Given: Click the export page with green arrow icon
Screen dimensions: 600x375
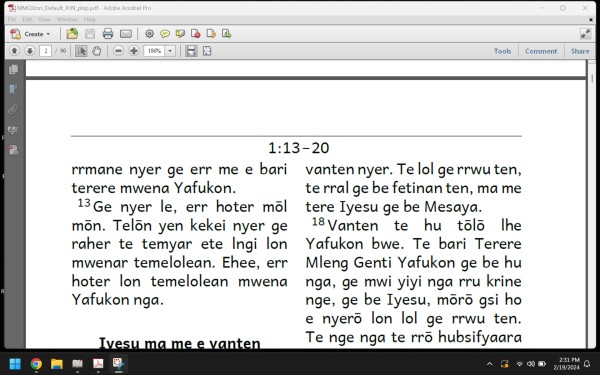Looking at the screenshot, I should click(227, 34).
